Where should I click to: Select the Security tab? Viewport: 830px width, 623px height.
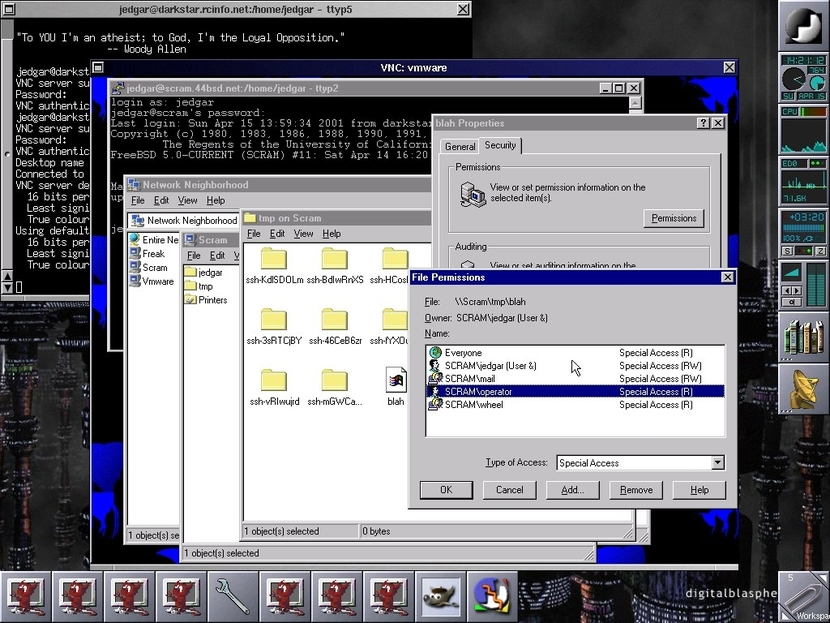[x=500, y=145]
